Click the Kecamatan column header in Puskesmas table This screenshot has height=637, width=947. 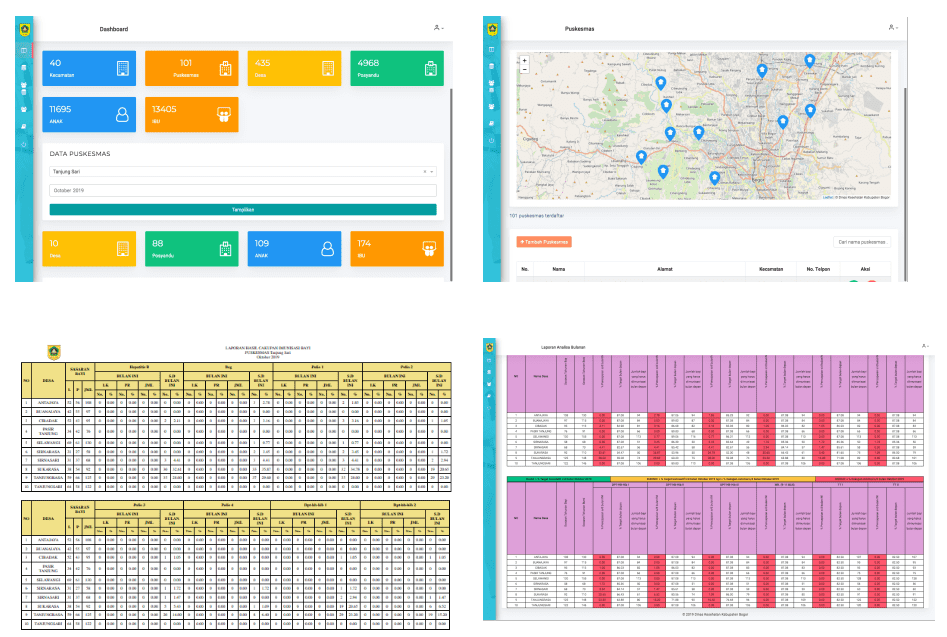point(771,269)
